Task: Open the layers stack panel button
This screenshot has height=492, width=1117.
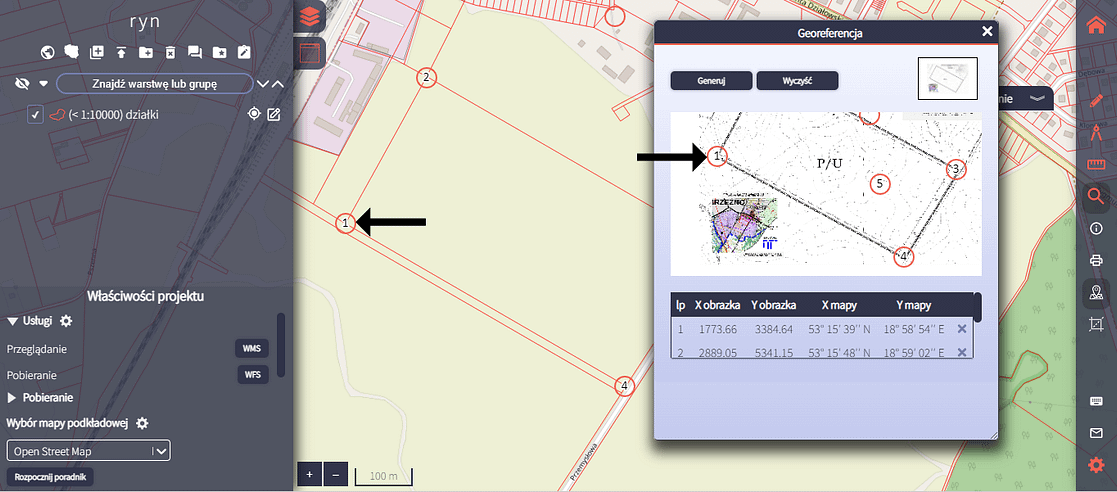Action: pyautogui.click(x=309, y=16)
